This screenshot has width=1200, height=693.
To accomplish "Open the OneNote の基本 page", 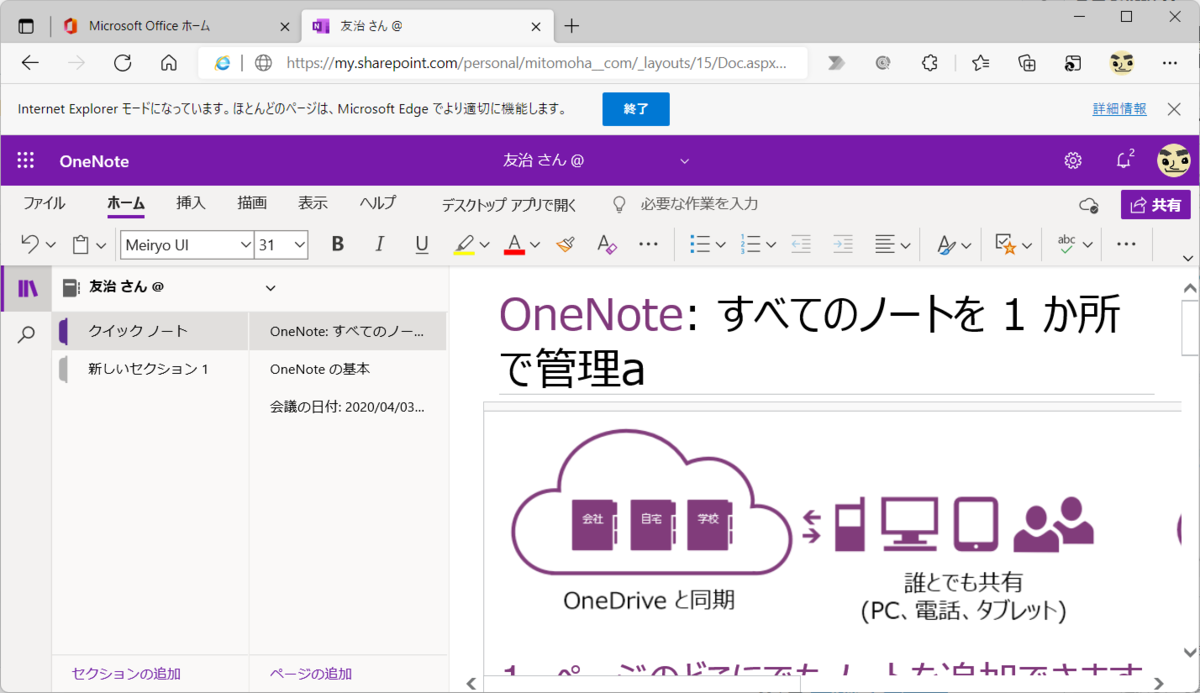I will click(348, 369).
